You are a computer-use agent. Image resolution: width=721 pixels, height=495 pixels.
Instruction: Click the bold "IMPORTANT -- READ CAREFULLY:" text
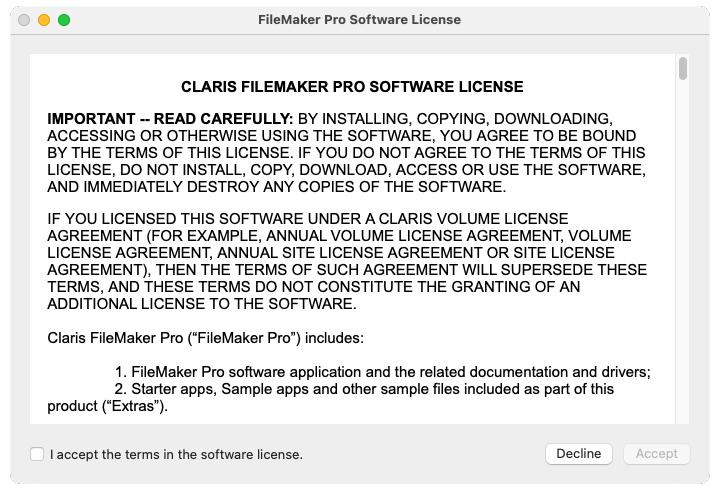point(170,119)
